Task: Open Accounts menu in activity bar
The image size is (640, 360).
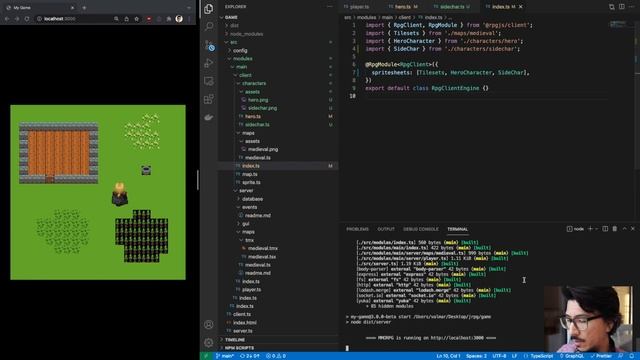Action: pyautogui.click(x=209, y=324)
